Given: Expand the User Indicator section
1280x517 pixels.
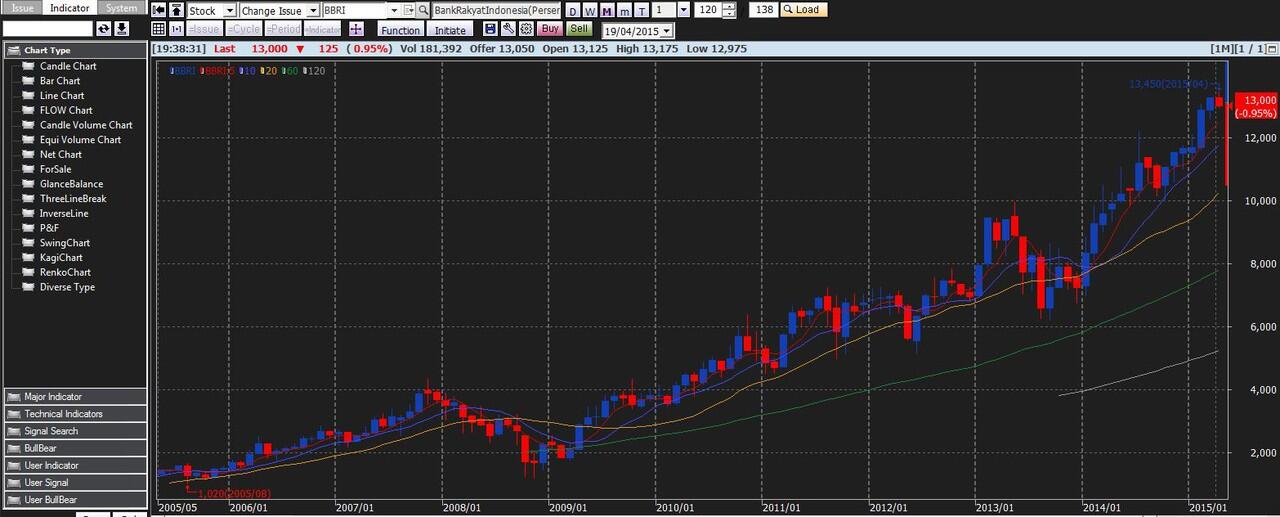Looking at the screenshot, I should pyautogui.click(x=75, y=465).
